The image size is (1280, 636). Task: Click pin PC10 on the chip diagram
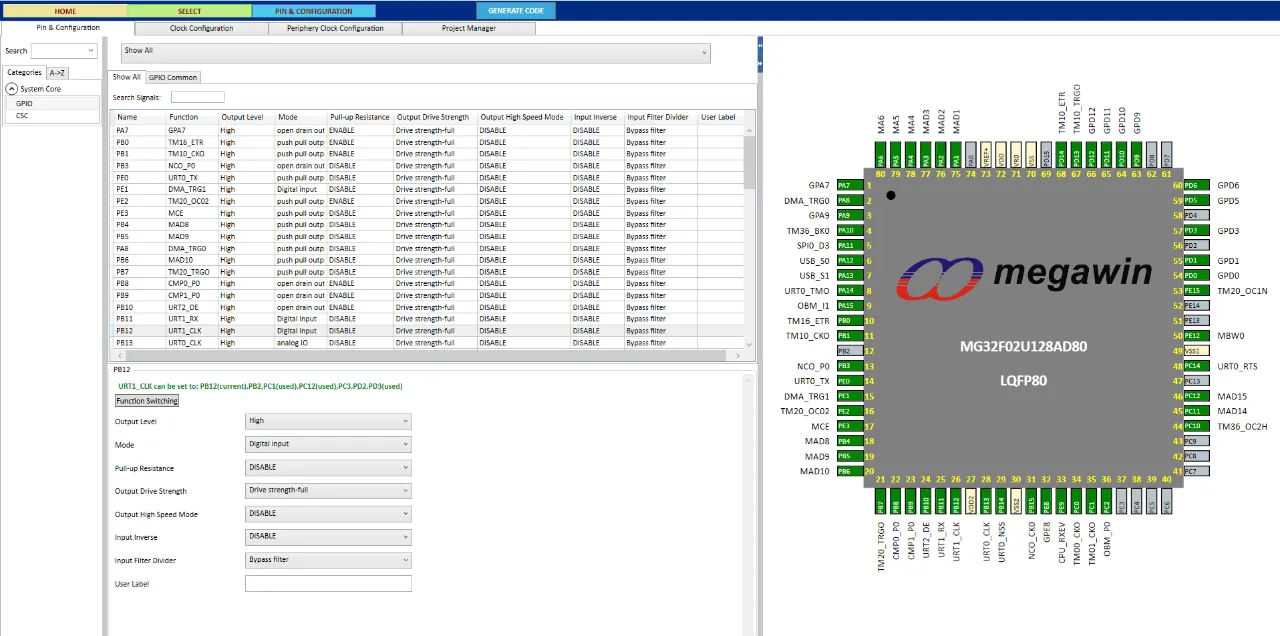[x=1197, y=426]
